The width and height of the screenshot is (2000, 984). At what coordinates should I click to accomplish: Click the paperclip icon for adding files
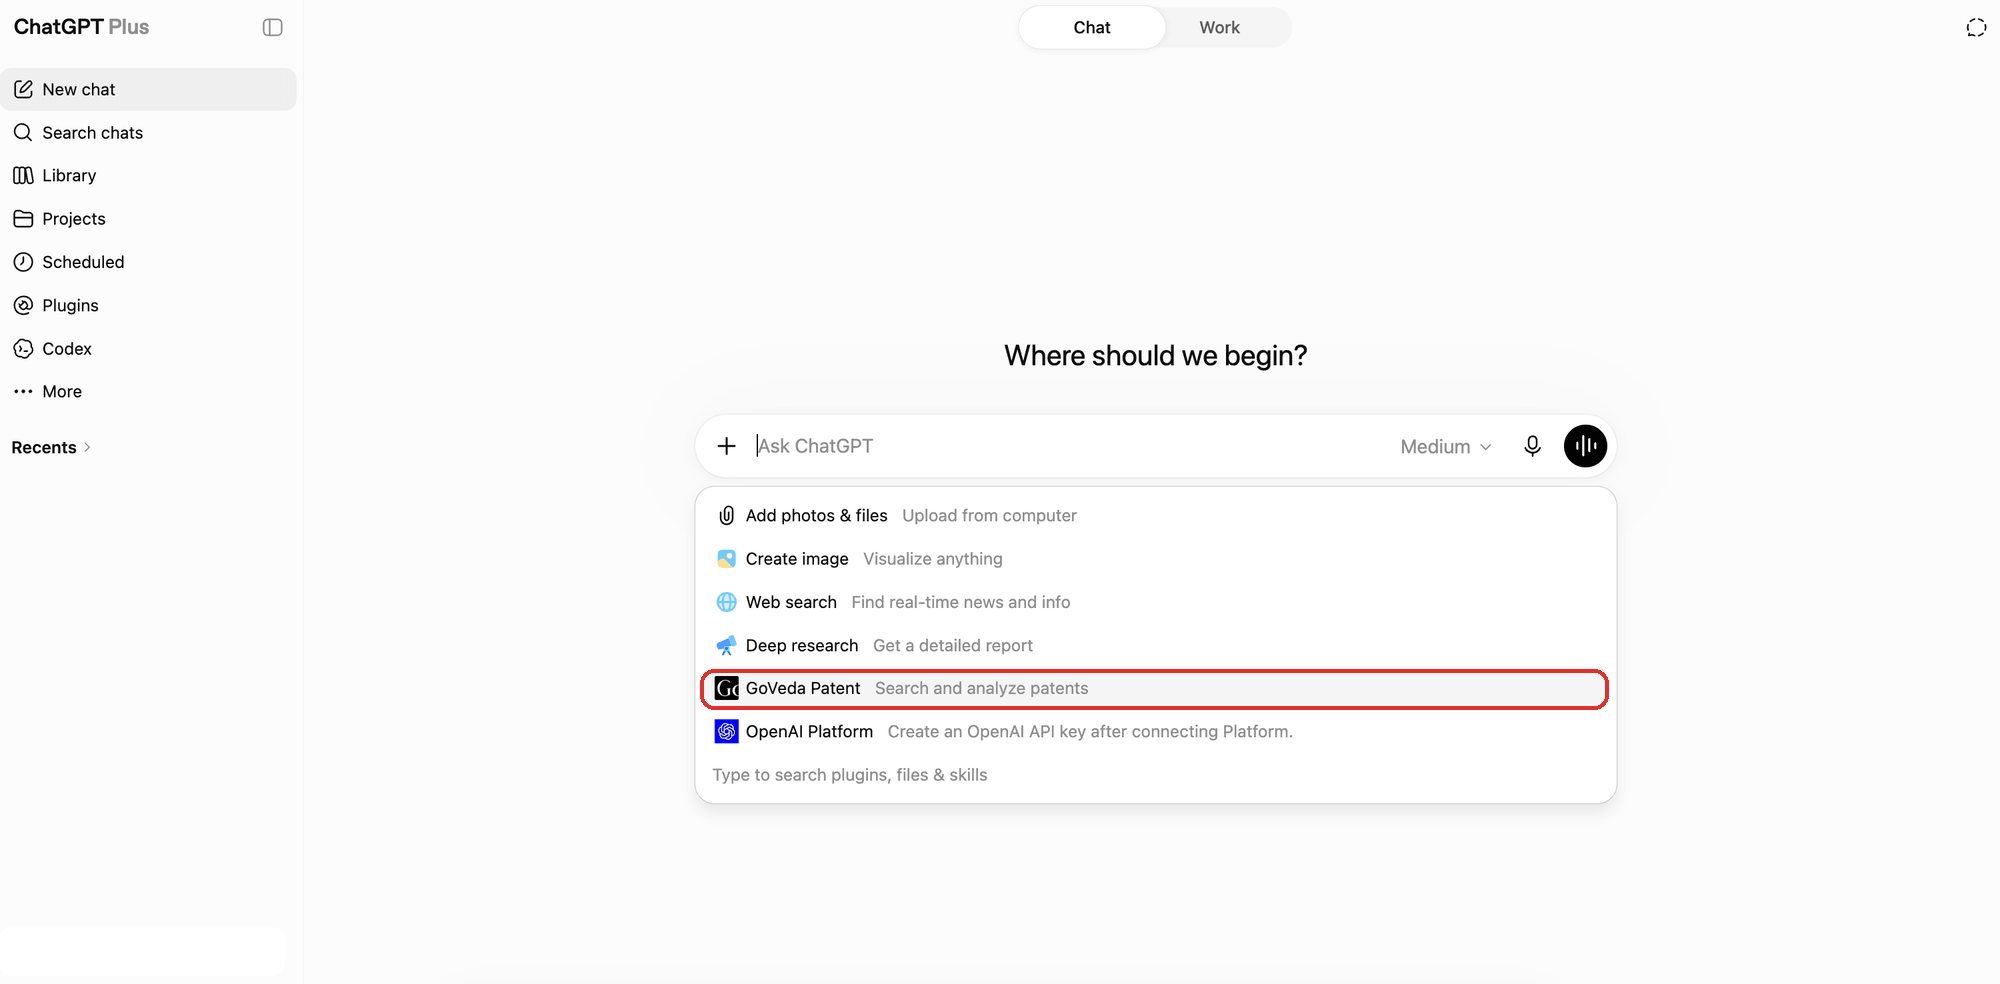tap(727, 515)
